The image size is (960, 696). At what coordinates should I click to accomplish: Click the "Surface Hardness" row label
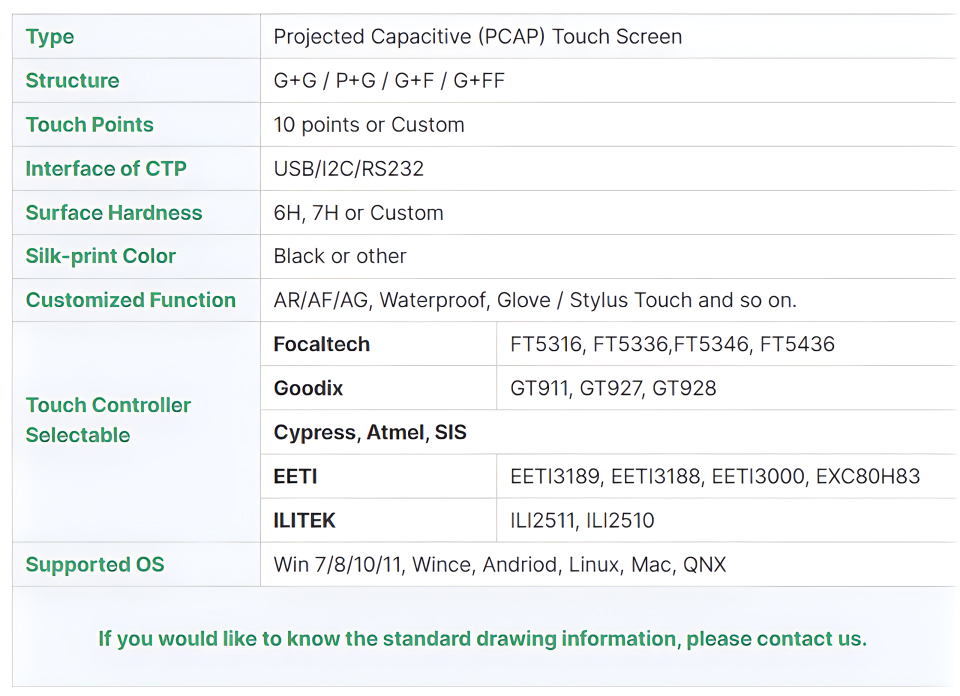pos(114,213)
